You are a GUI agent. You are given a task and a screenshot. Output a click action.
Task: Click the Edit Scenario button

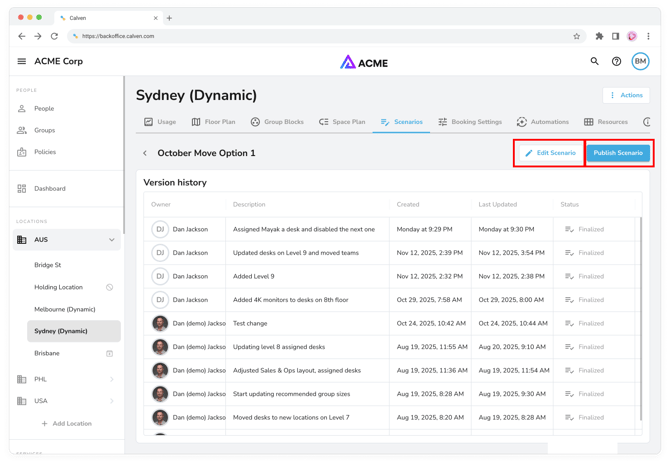point(550,153)
